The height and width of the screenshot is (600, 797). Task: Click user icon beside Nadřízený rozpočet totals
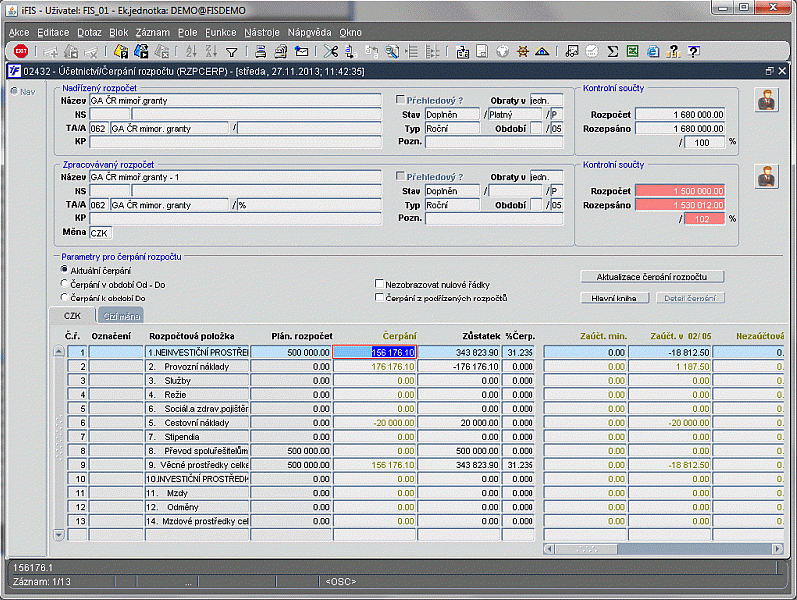tap(766, 100)
